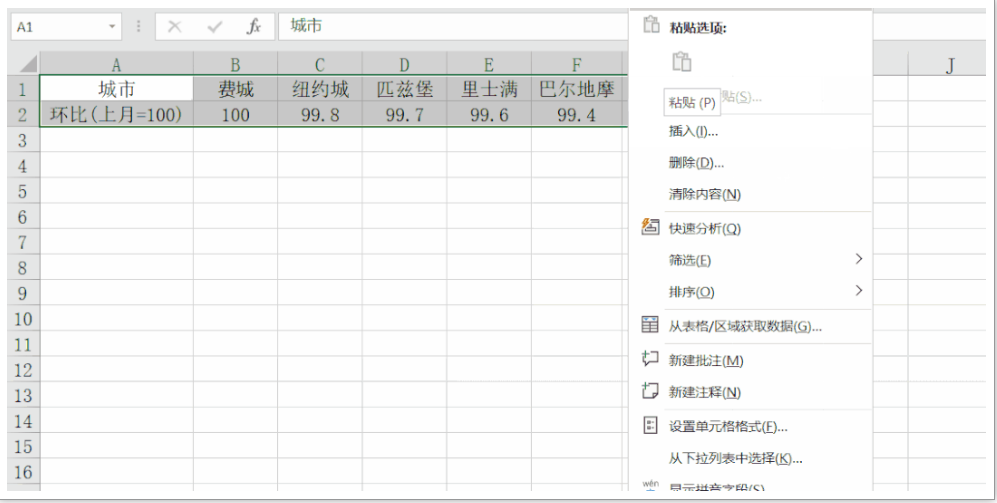Viewport: 997px width, 503px height.
Task: Click cell B2 with value 100
Action: (235, 114)
